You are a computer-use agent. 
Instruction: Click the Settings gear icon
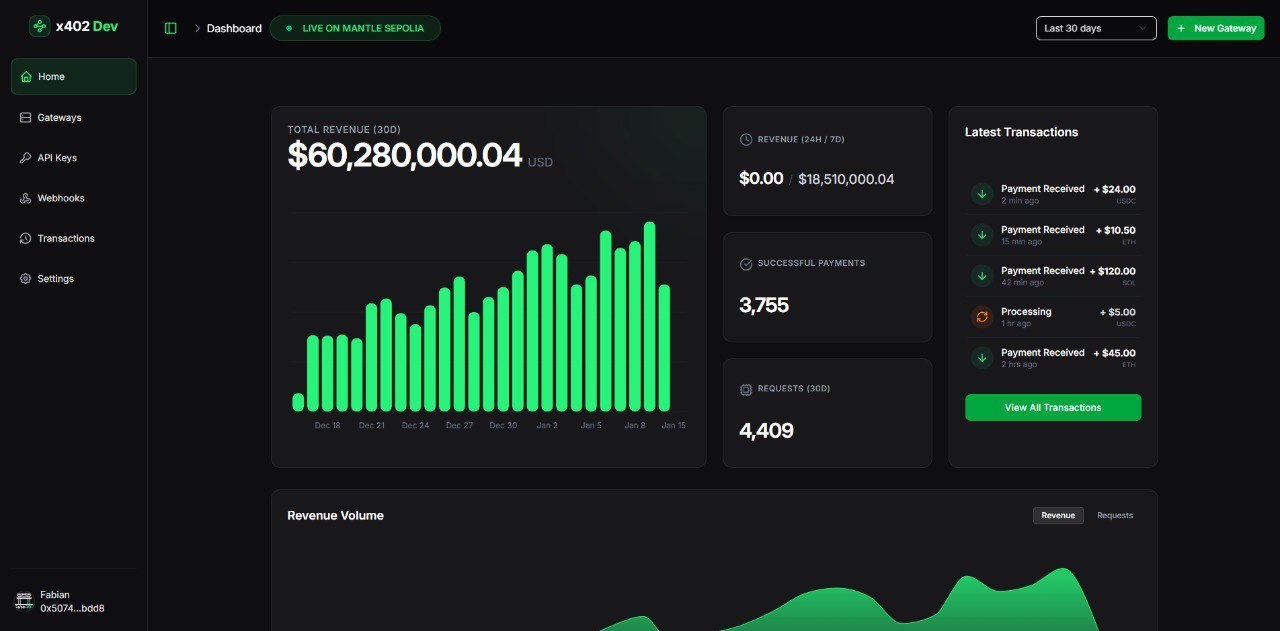tap(26, 279)
